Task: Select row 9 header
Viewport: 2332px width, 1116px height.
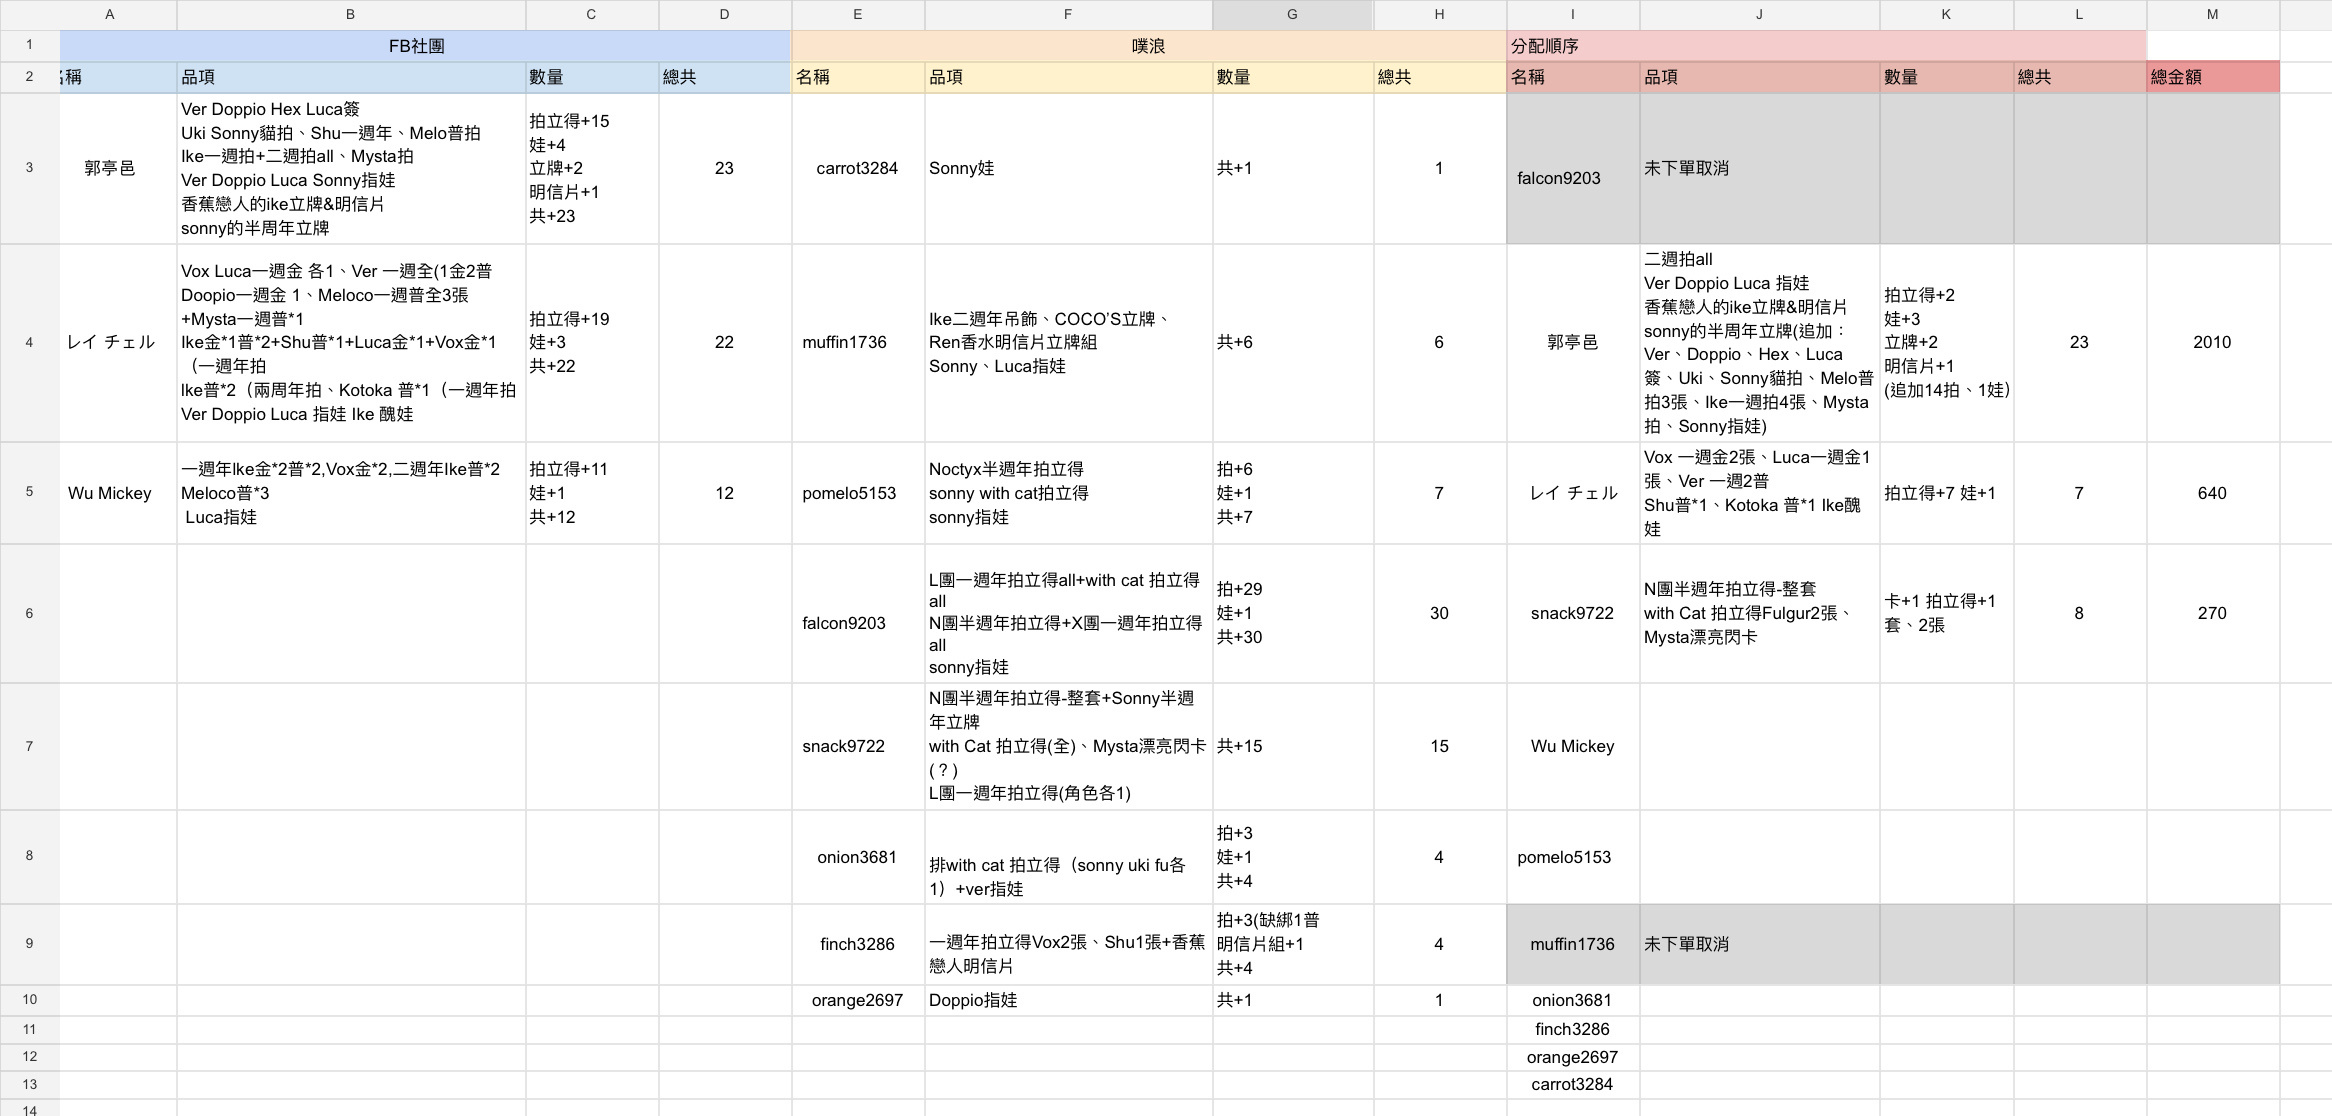Action: point(29,944)
